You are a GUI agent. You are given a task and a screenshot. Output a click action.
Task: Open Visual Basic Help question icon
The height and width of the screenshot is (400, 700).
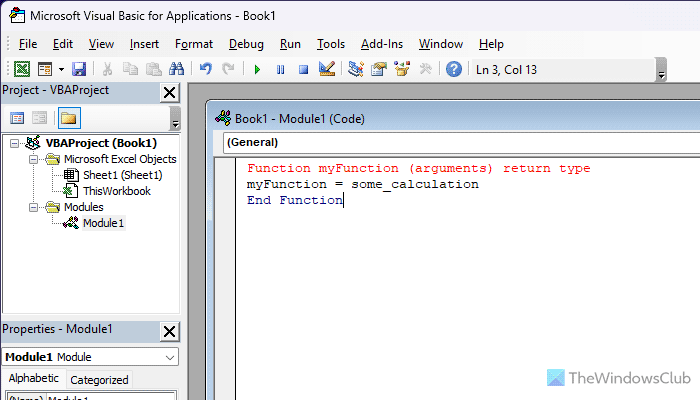(454, 69)
